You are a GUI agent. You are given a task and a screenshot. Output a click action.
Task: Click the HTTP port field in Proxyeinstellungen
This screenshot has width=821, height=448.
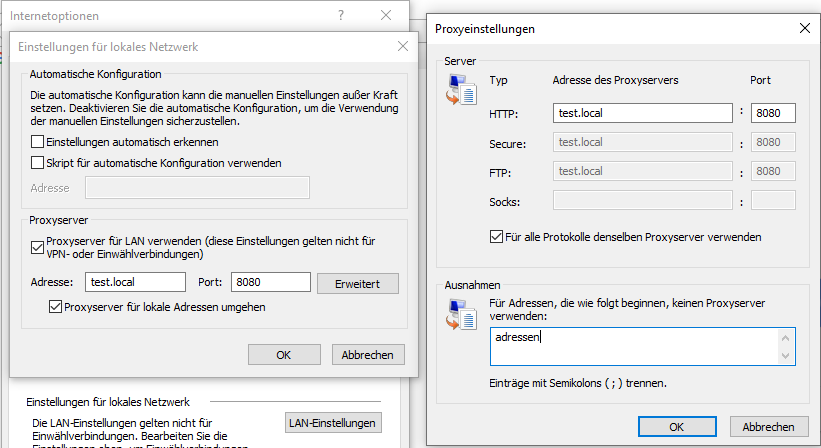pos(772,113)
